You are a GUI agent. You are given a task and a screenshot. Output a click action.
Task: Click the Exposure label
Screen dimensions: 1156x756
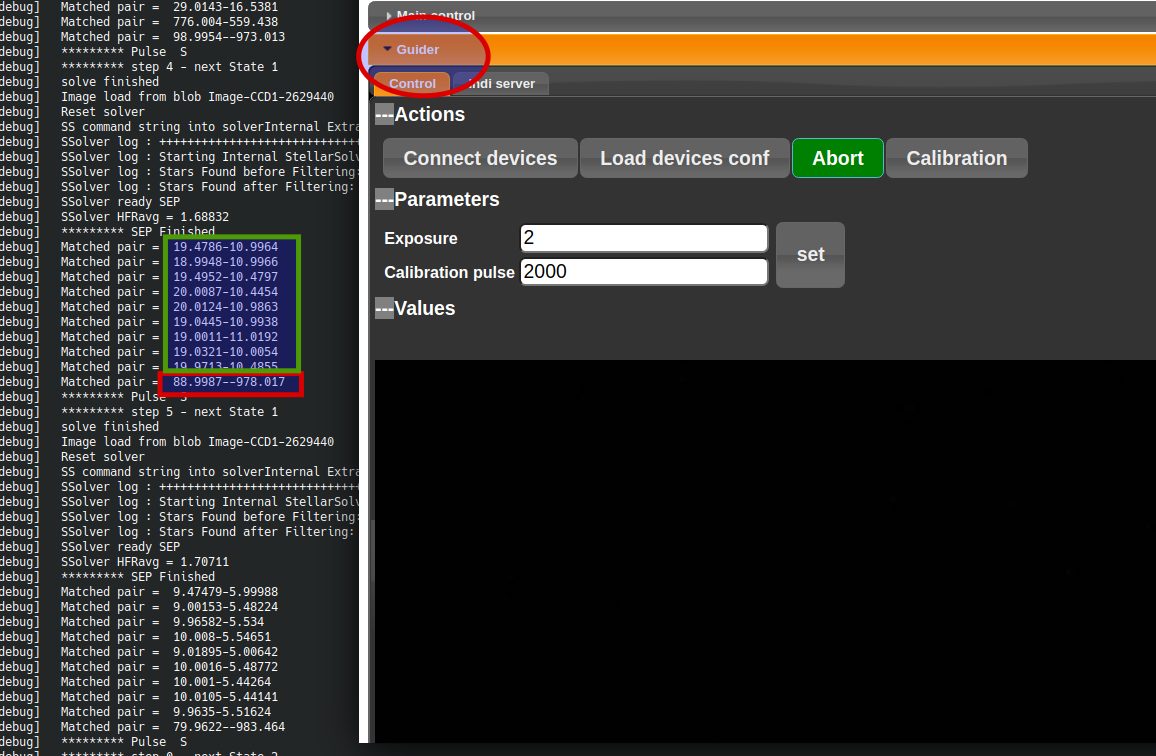[x=420, y=238]
